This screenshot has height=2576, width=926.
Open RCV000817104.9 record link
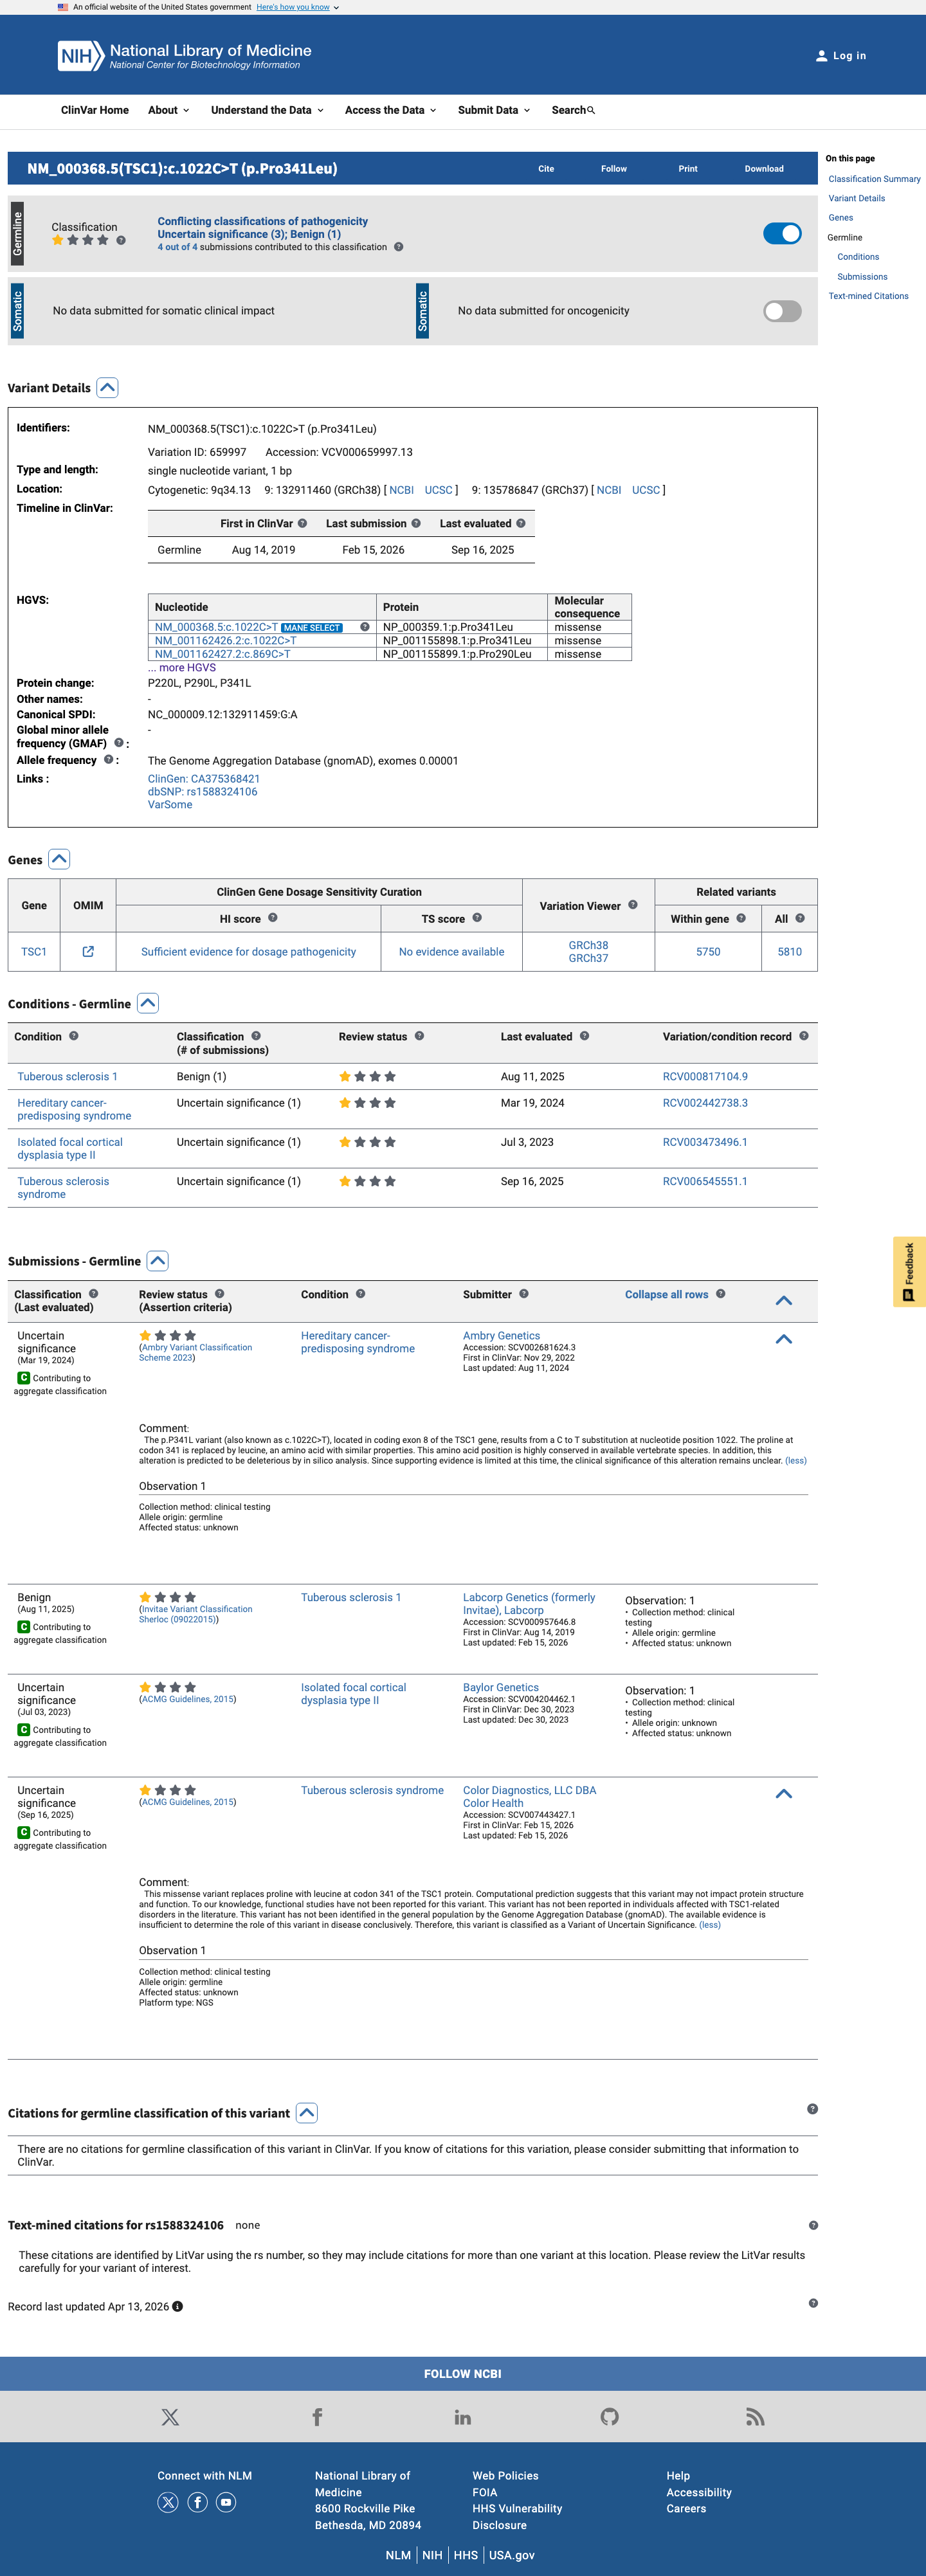tap(705, 1076)
